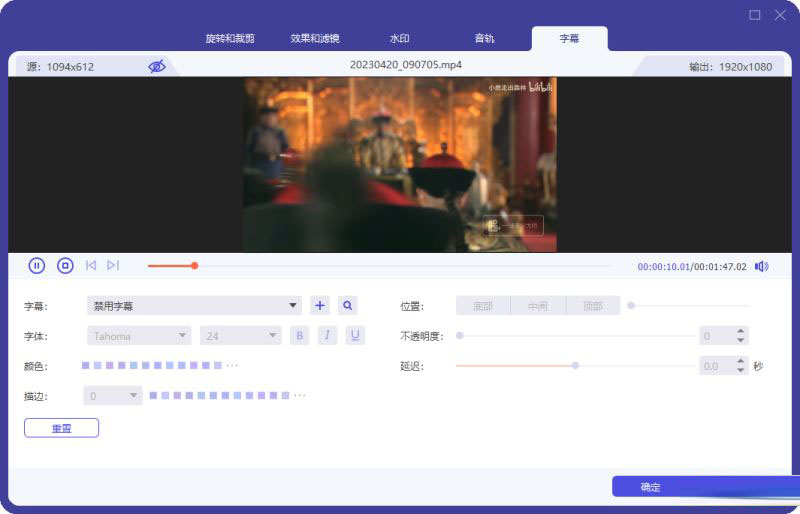Search subtitles online with magnifier icon
The width and height of the screenshot is (800, 514).
(x=347, y=305)
